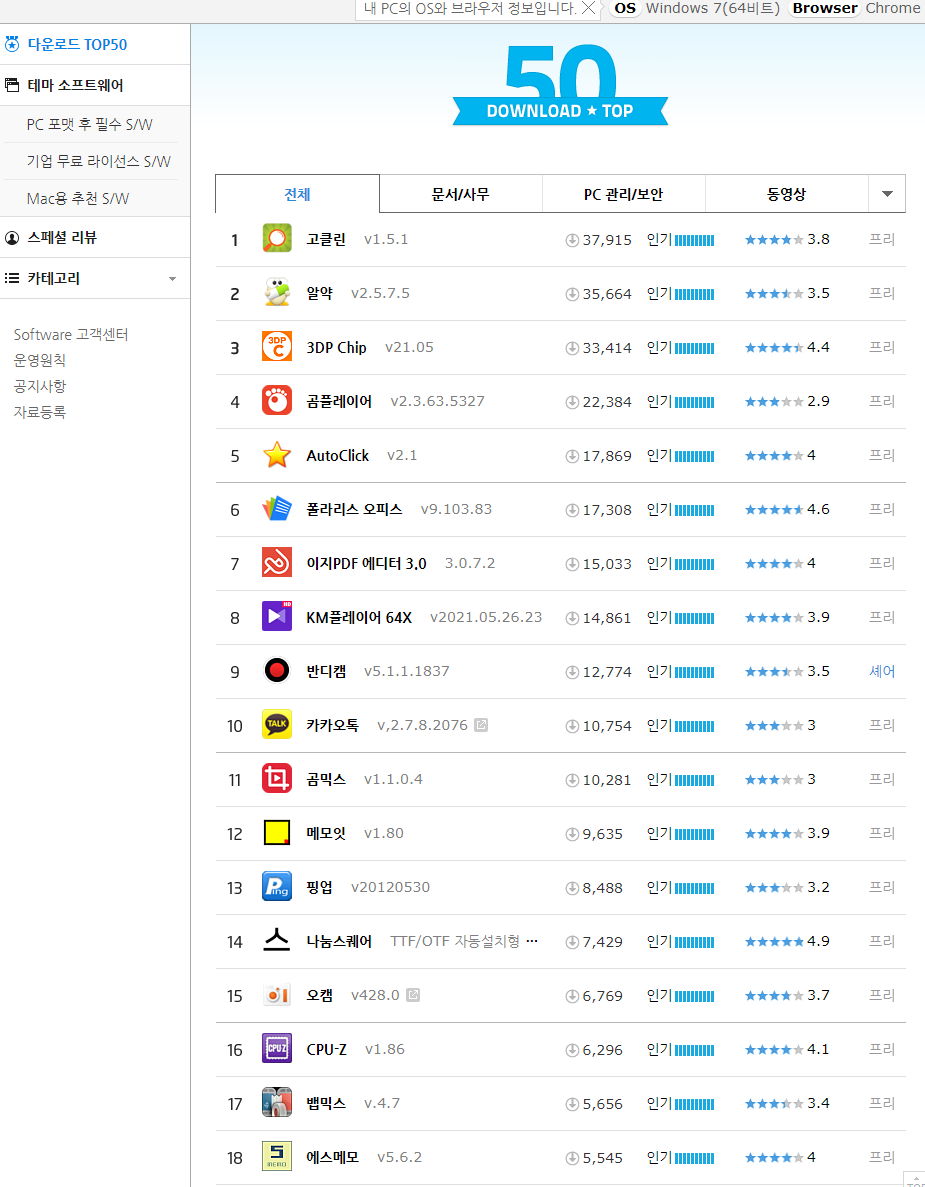Click the 폴라리스 오피스 icon

(277, 509)
